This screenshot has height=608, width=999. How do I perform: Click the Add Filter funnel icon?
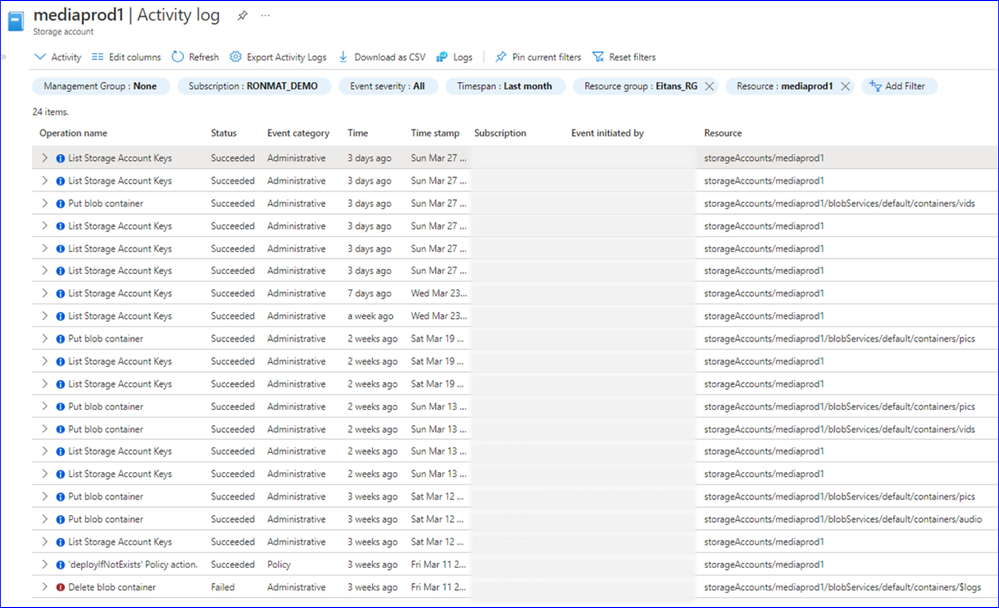875,86
